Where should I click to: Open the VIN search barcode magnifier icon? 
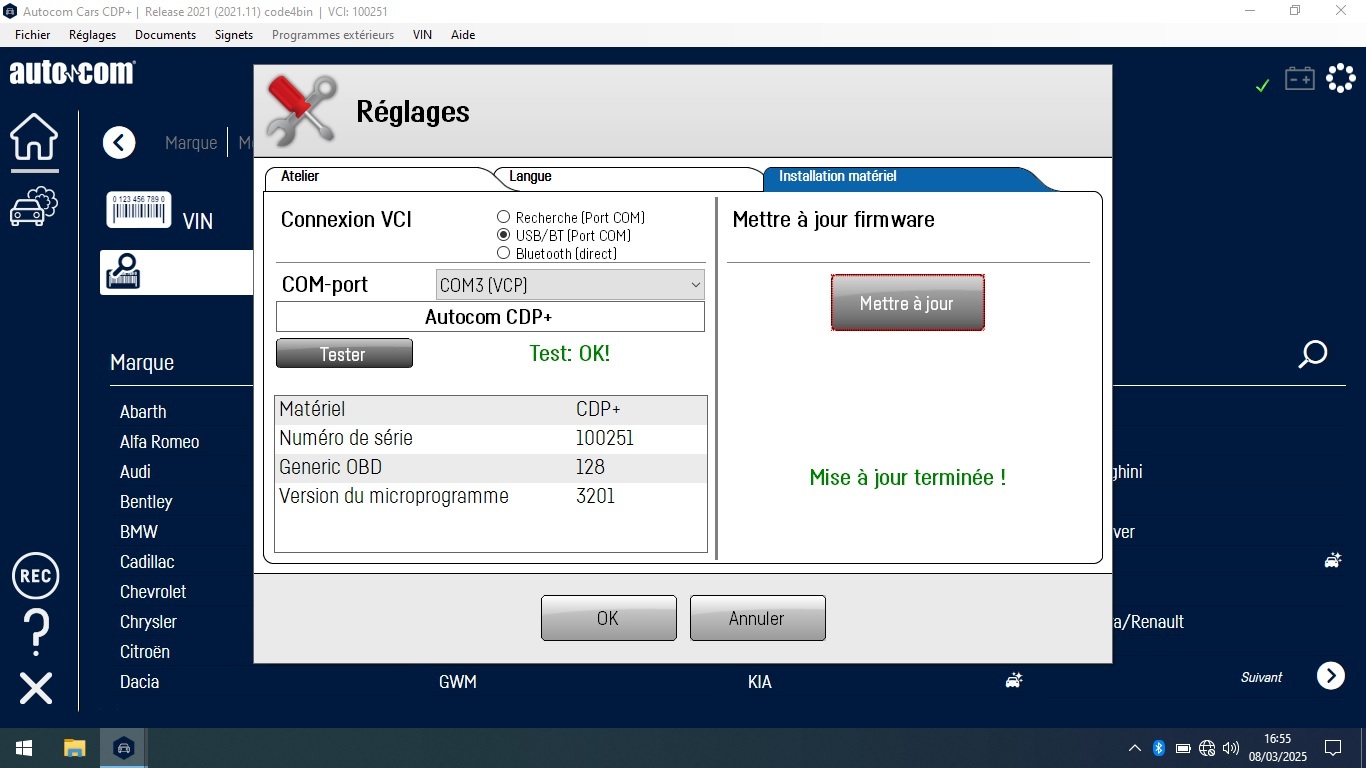click(x=124, y=272)
